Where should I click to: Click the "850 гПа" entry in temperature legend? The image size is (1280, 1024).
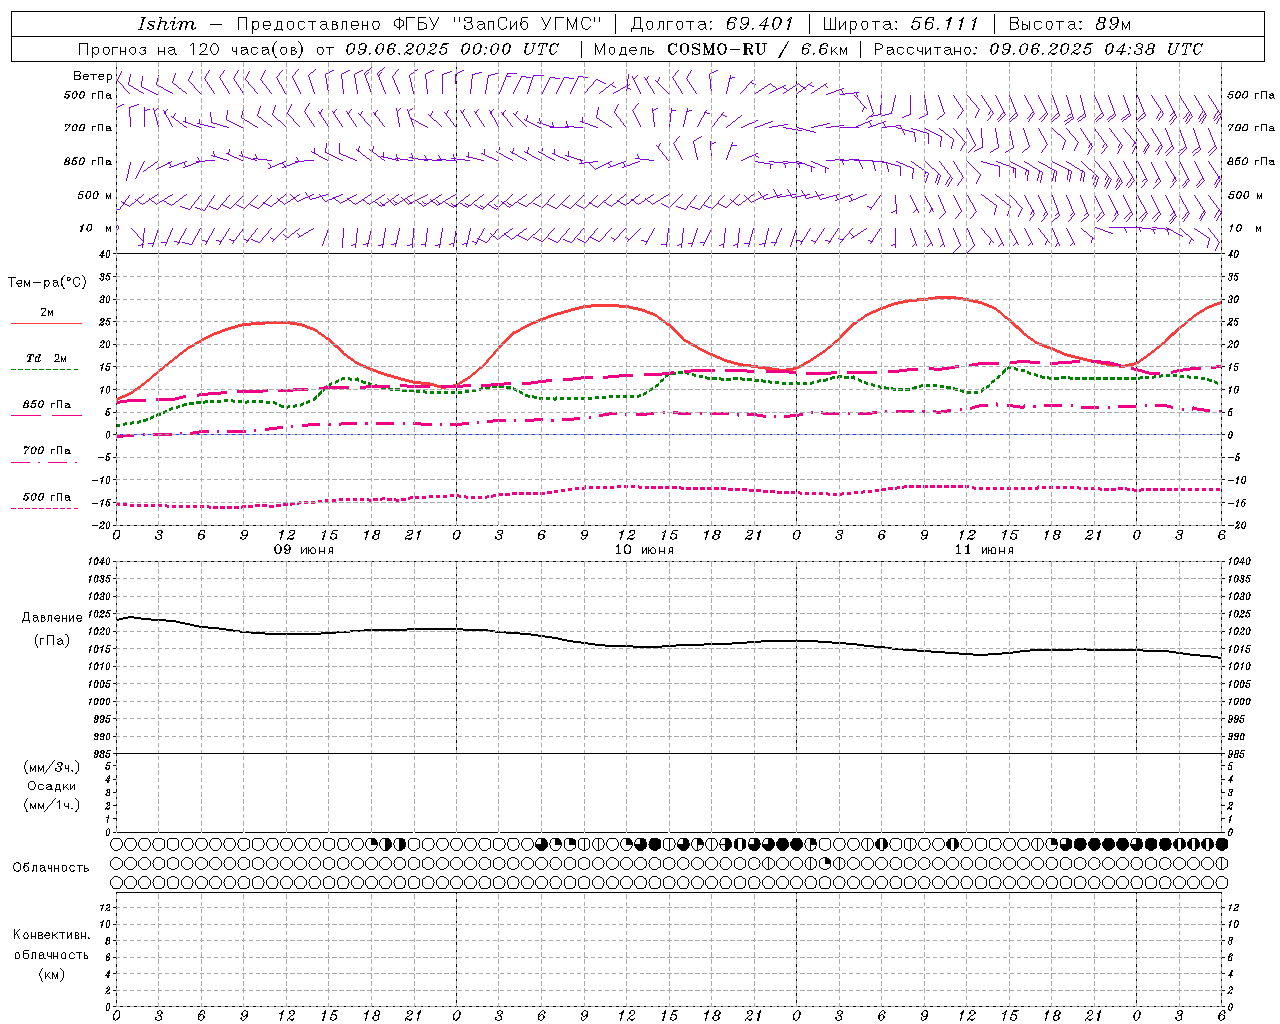[x=47, y=405]
